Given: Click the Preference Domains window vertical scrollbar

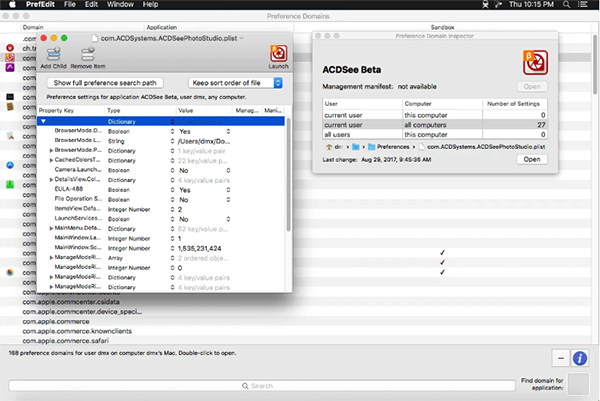Looking at the screenshot, I should (x=595, y=64).
